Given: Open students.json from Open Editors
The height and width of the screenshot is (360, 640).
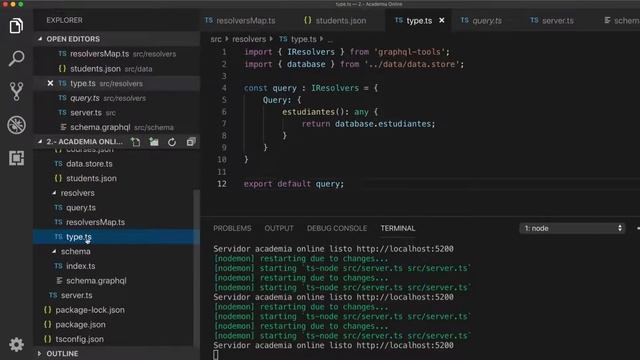Looking at the screenshot, I should (116, 69).
